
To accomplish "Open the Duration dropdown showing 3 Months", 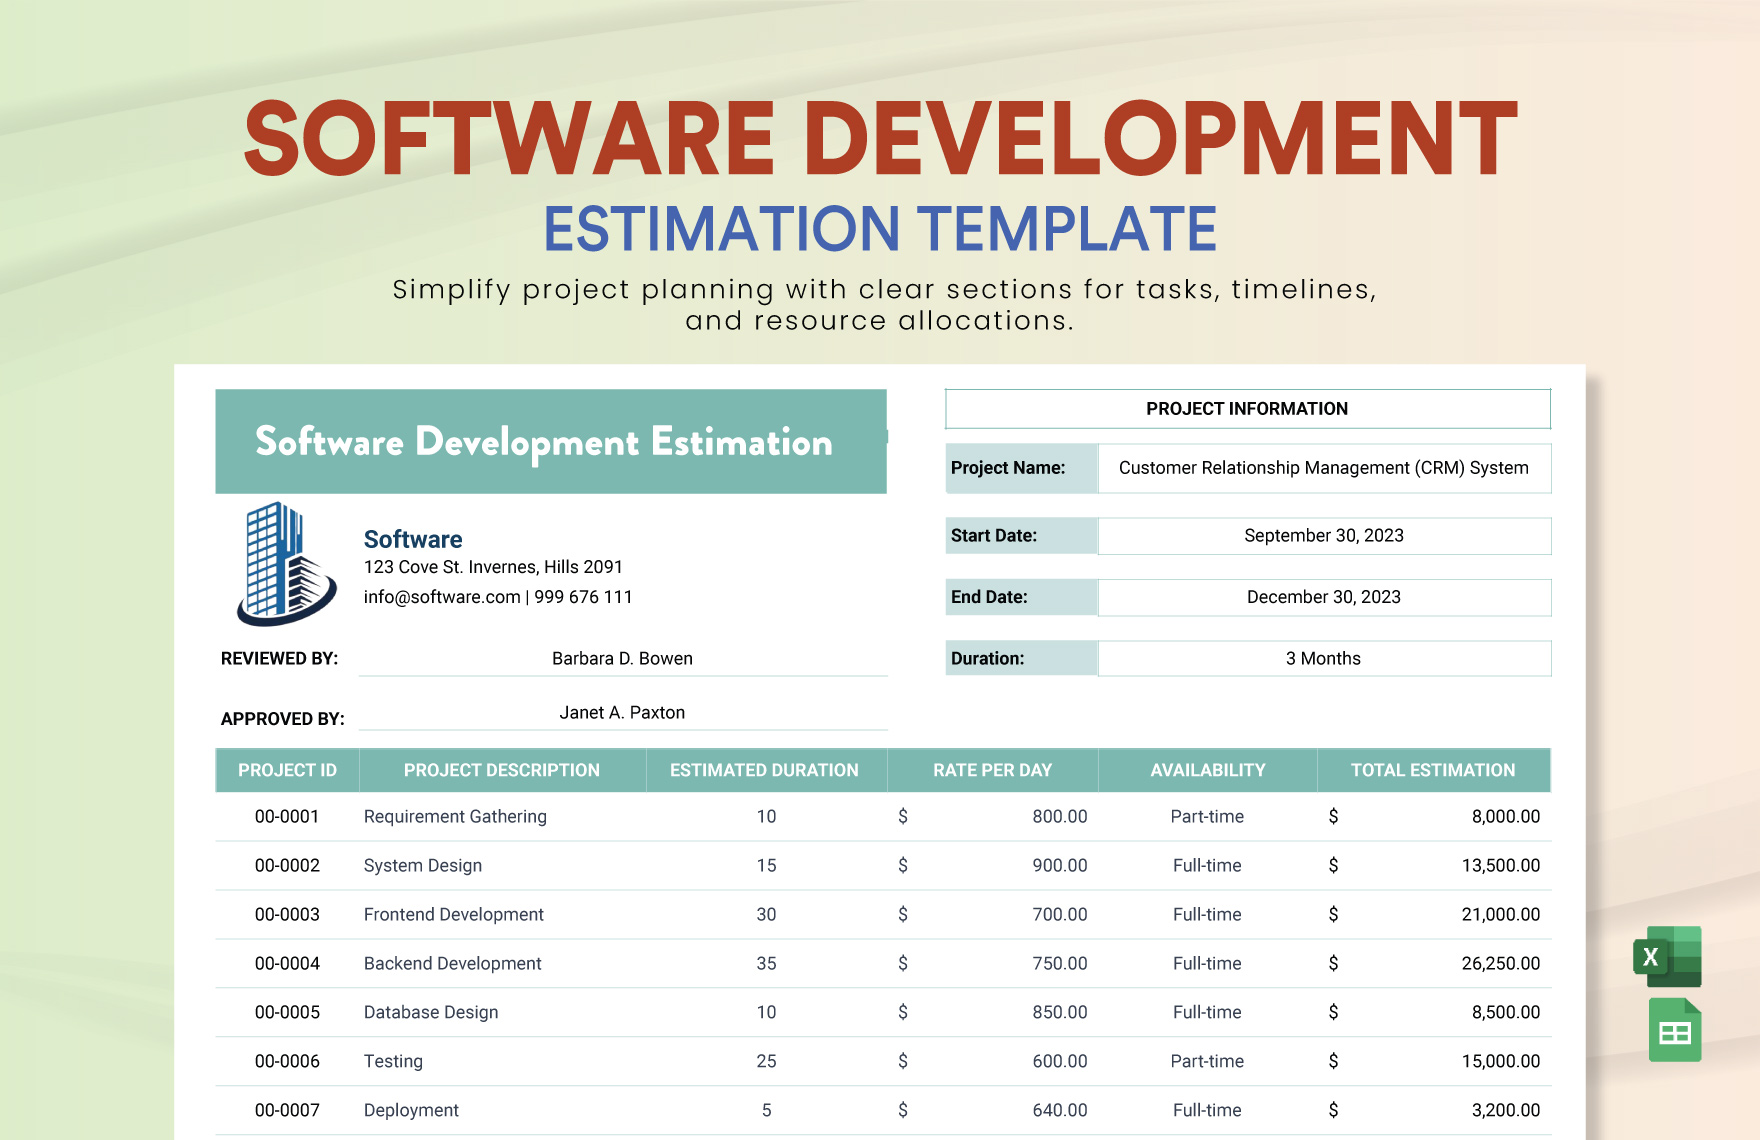I will pos(1325,658).
